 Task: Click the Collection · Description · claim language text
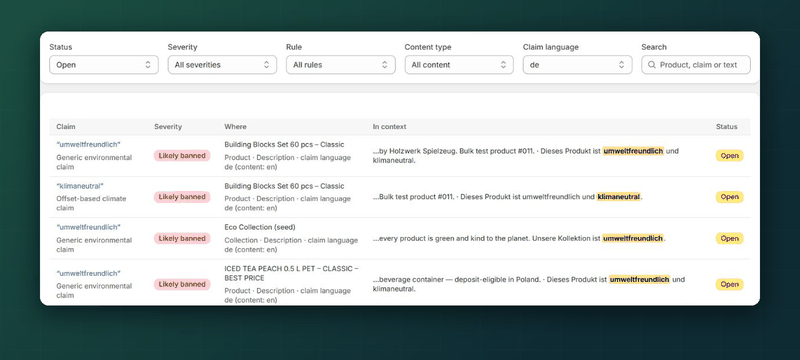(291, 245)
